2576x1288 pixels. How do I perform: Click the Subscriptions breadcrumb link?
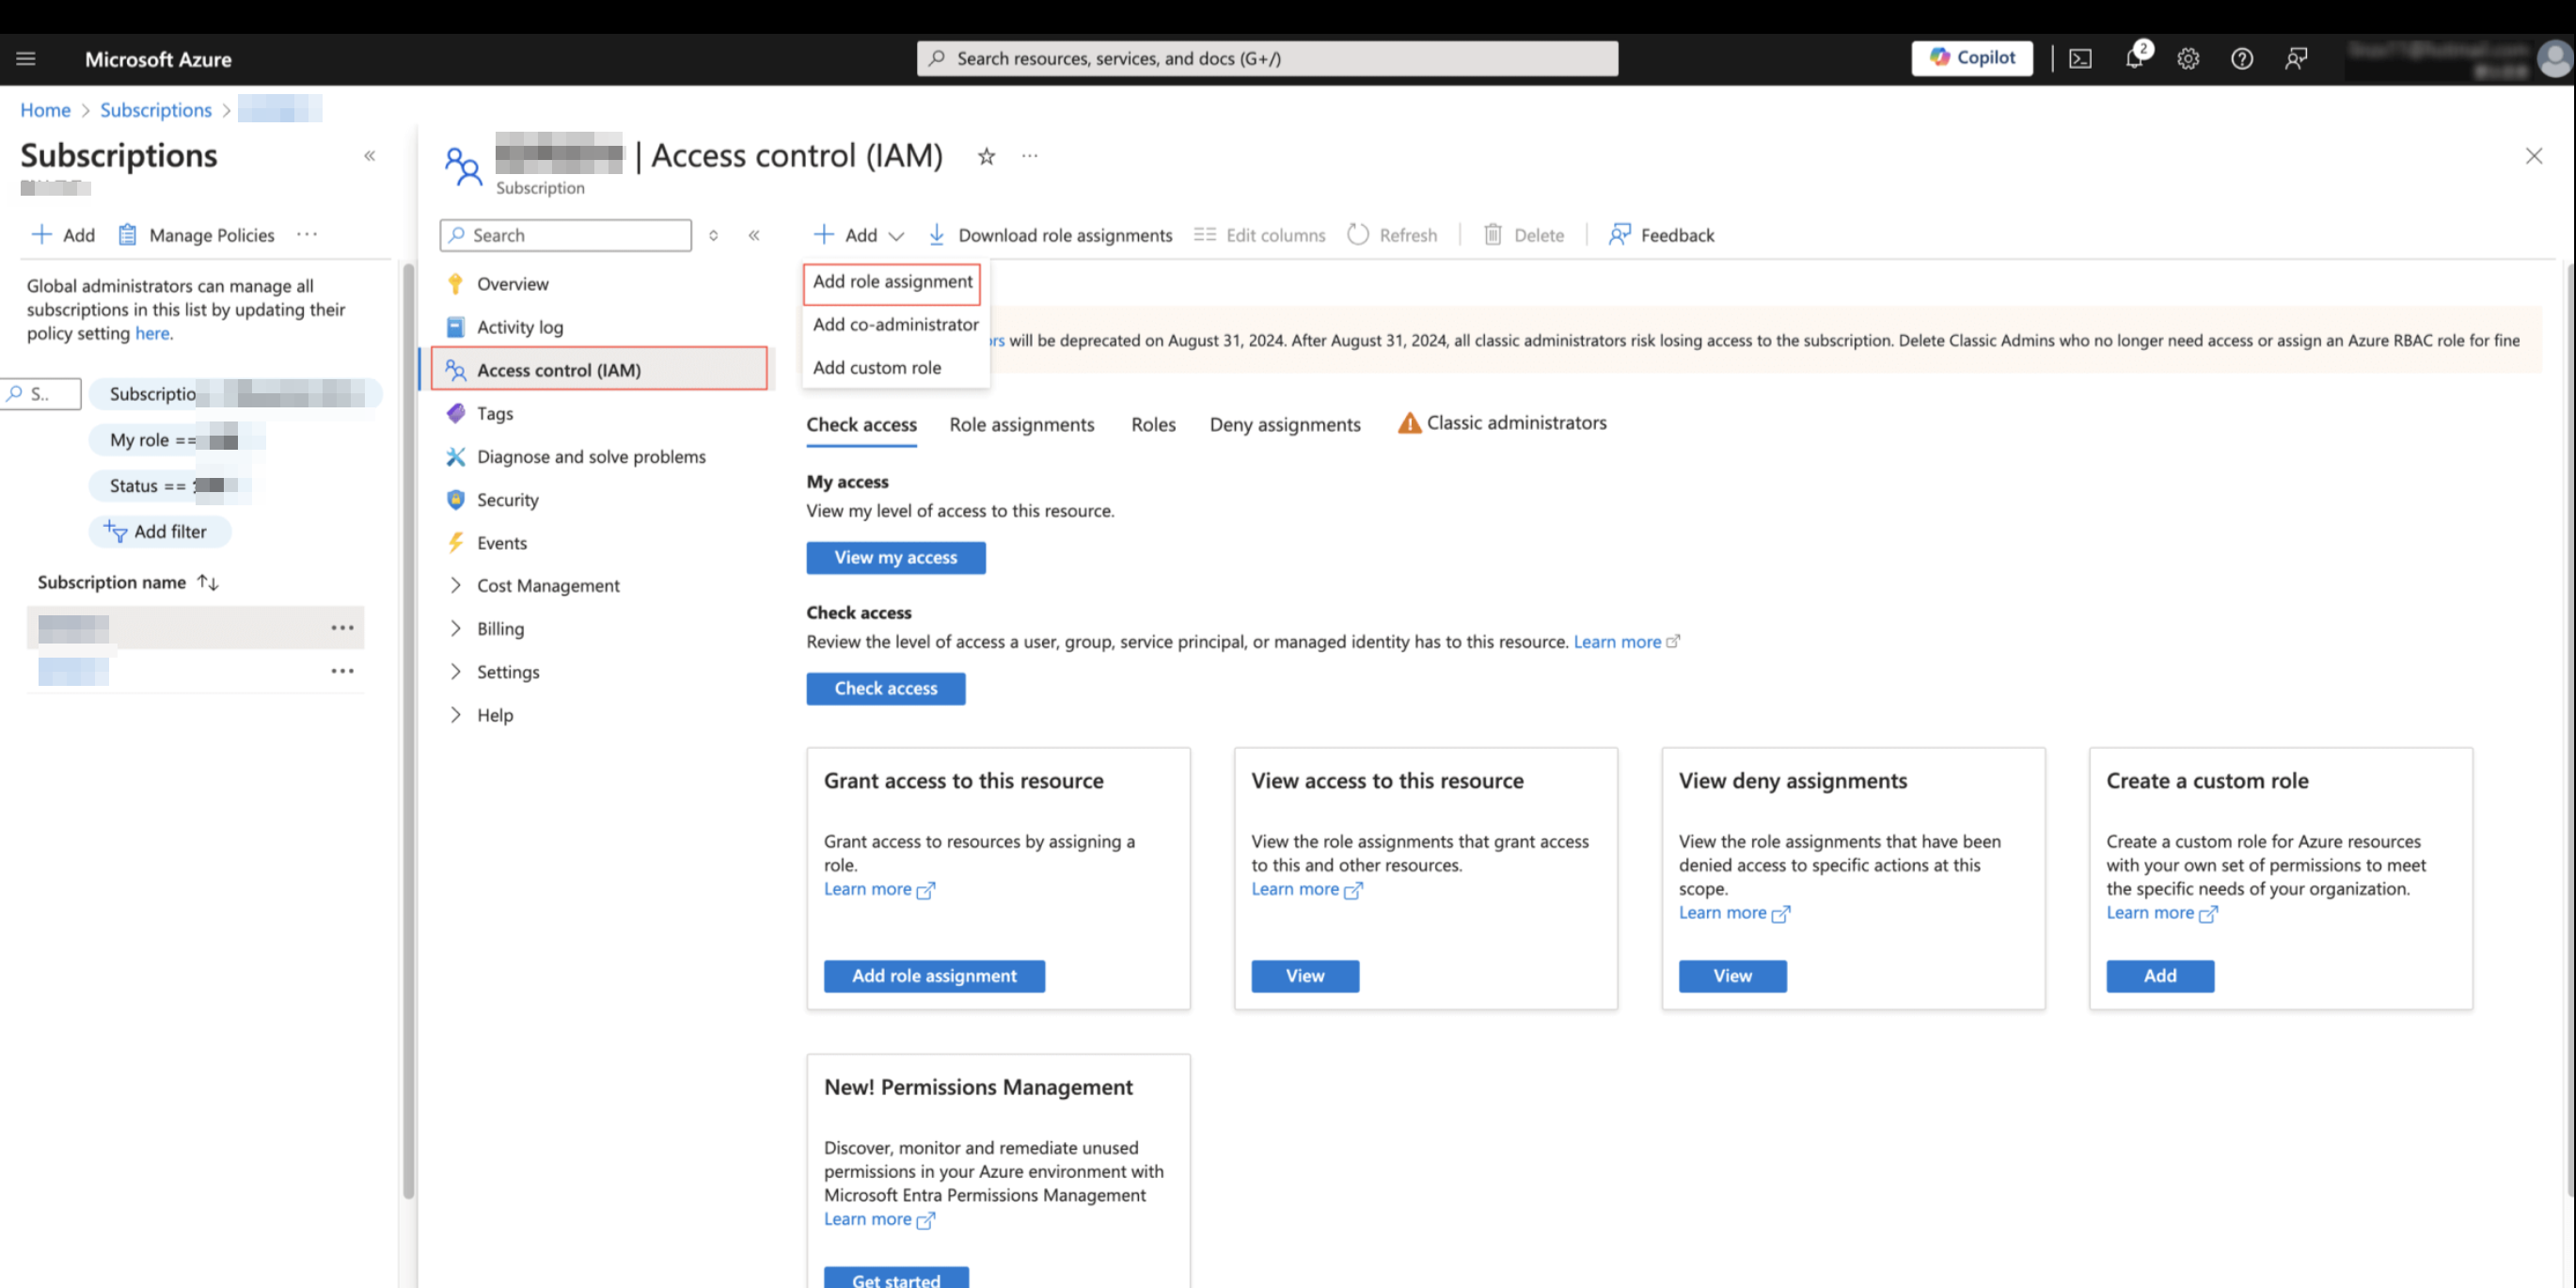tap(155, 110)
